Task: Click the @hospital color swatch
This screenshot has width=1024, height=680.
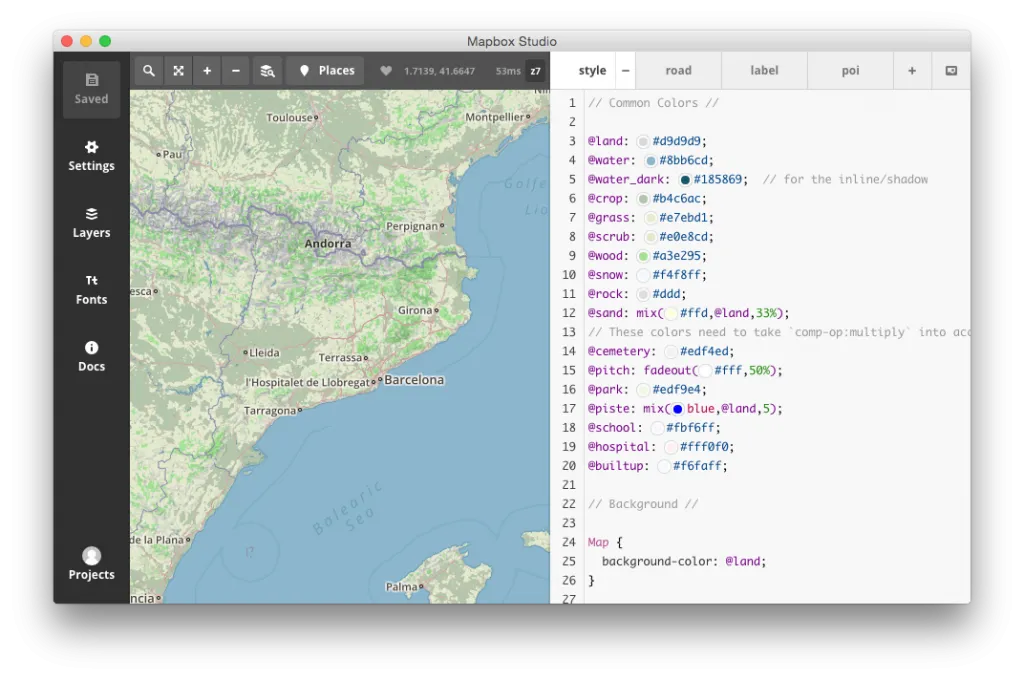Action: click(x=671, y=447)
